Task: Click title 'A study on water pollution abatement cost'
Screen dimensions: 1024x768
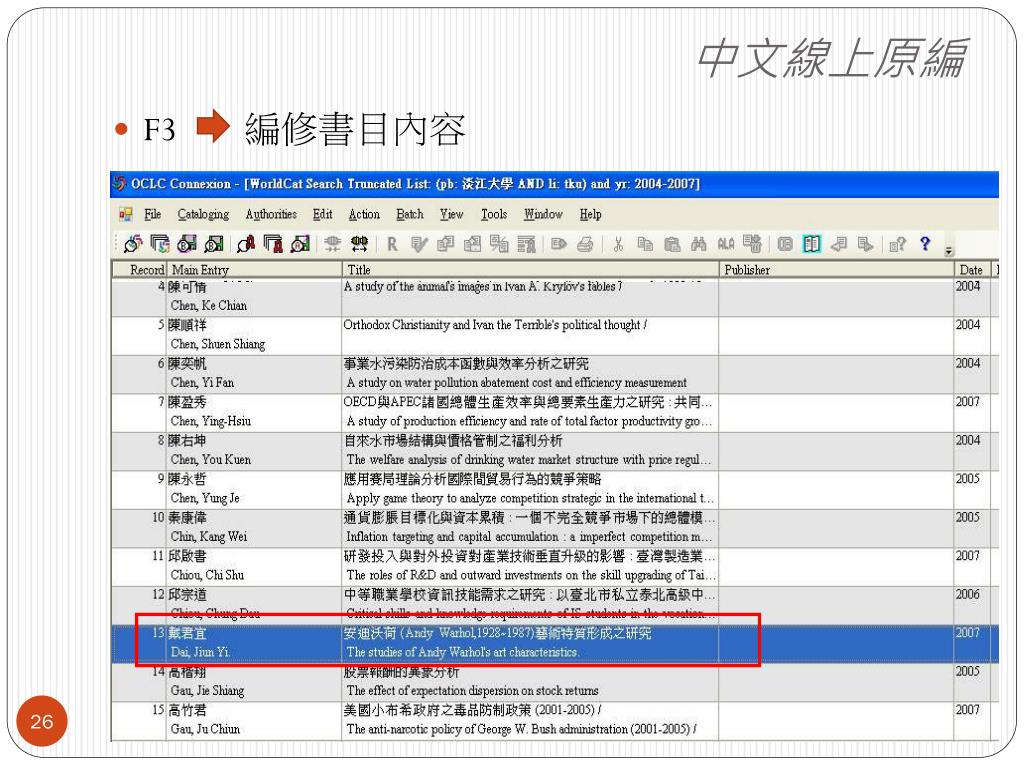Action: [517, 383]
